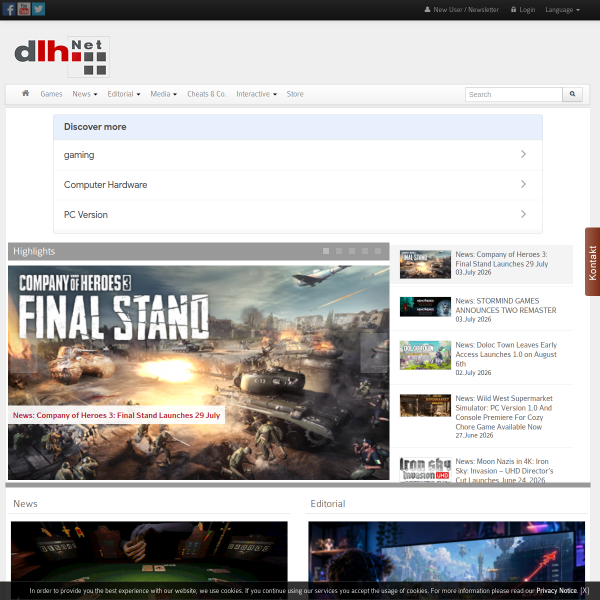Click chevron next to Computer Hardware
The height and width of the screenshot is (600, 600).
click(x=523, y=184)
